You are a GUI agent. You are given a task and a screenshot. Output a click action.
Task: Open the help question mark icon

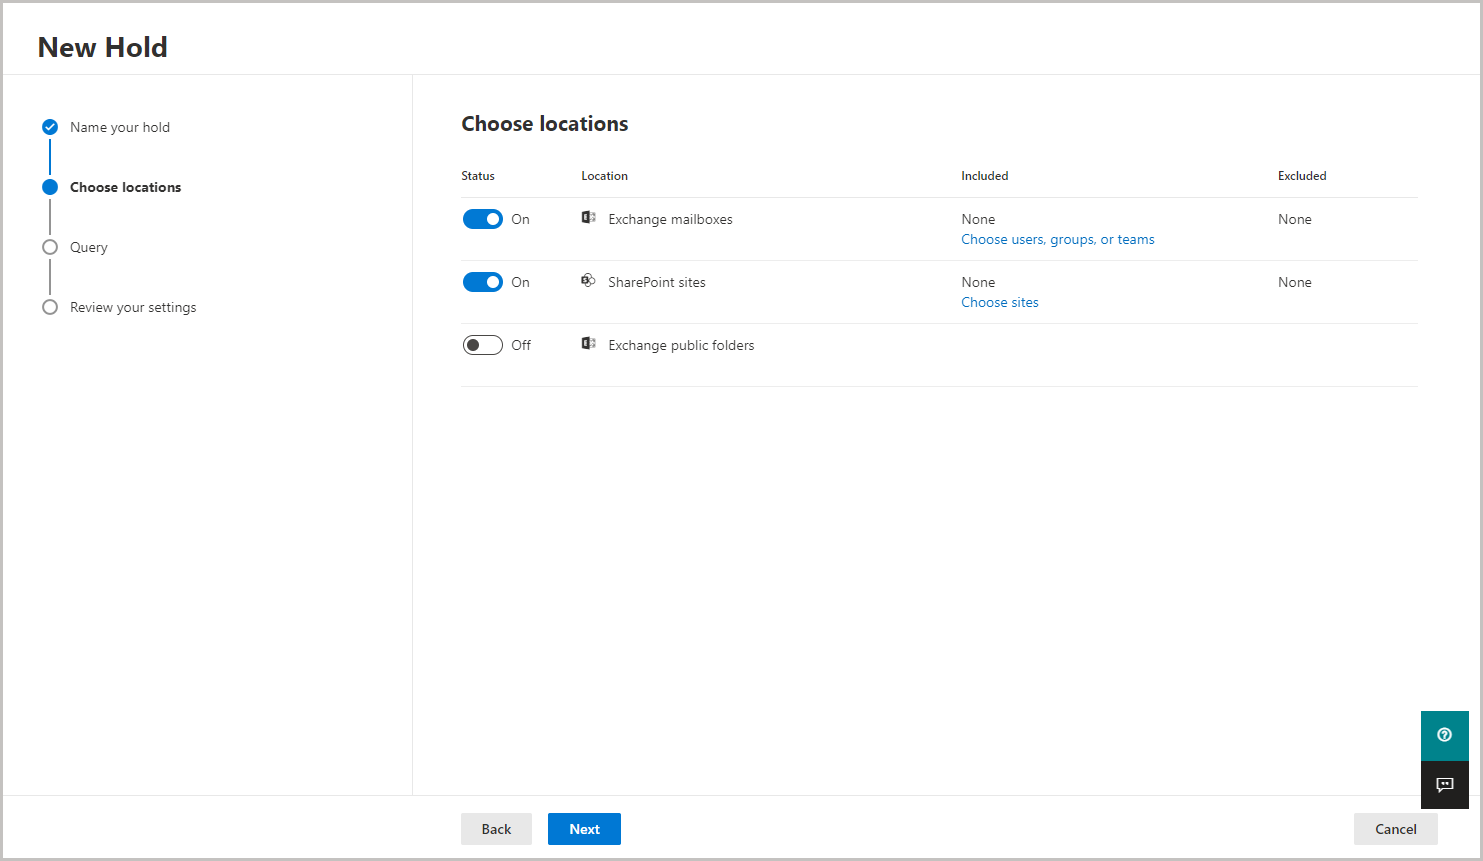[1444, 735]
